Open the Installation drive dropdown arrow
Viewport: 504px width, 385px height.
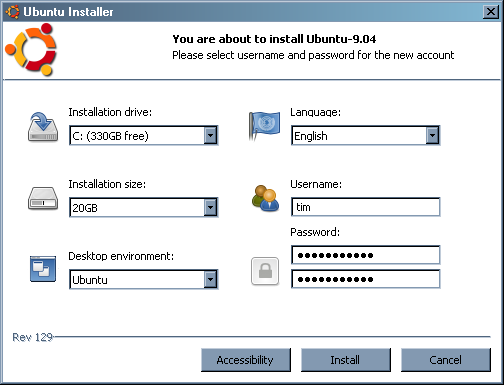(210, 135)
